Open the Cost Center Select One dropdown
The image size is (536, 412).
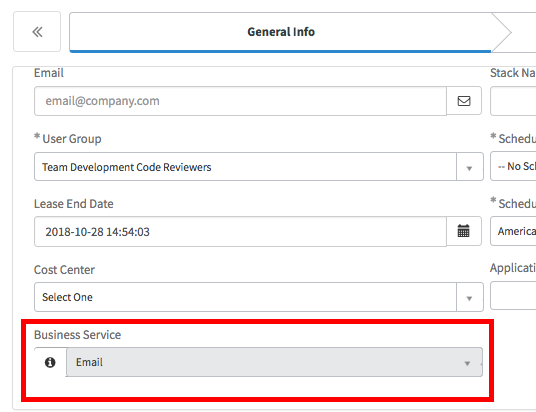tap(259, 297)
